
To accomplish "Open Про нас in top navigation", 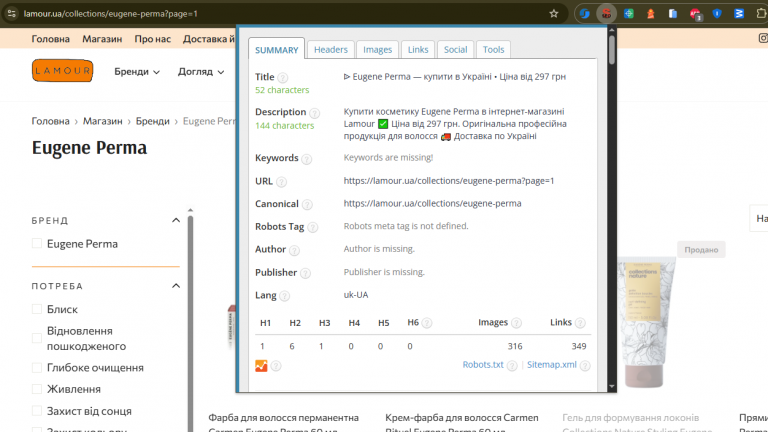I will 153,39.
